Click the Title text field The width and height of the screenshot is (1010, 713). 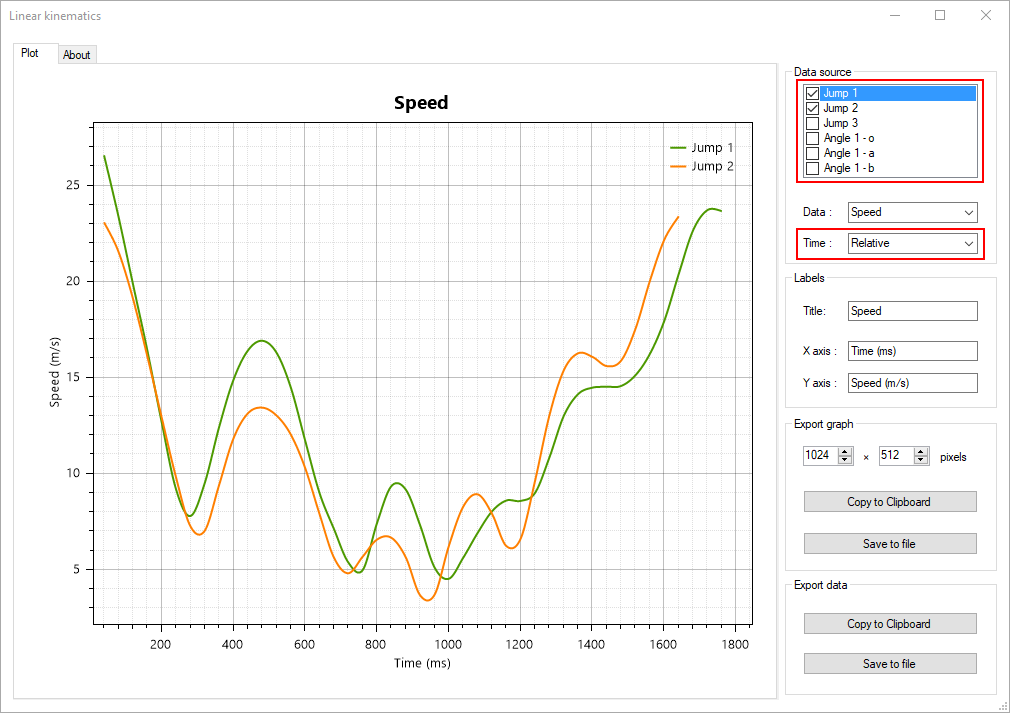click(912, 311)
